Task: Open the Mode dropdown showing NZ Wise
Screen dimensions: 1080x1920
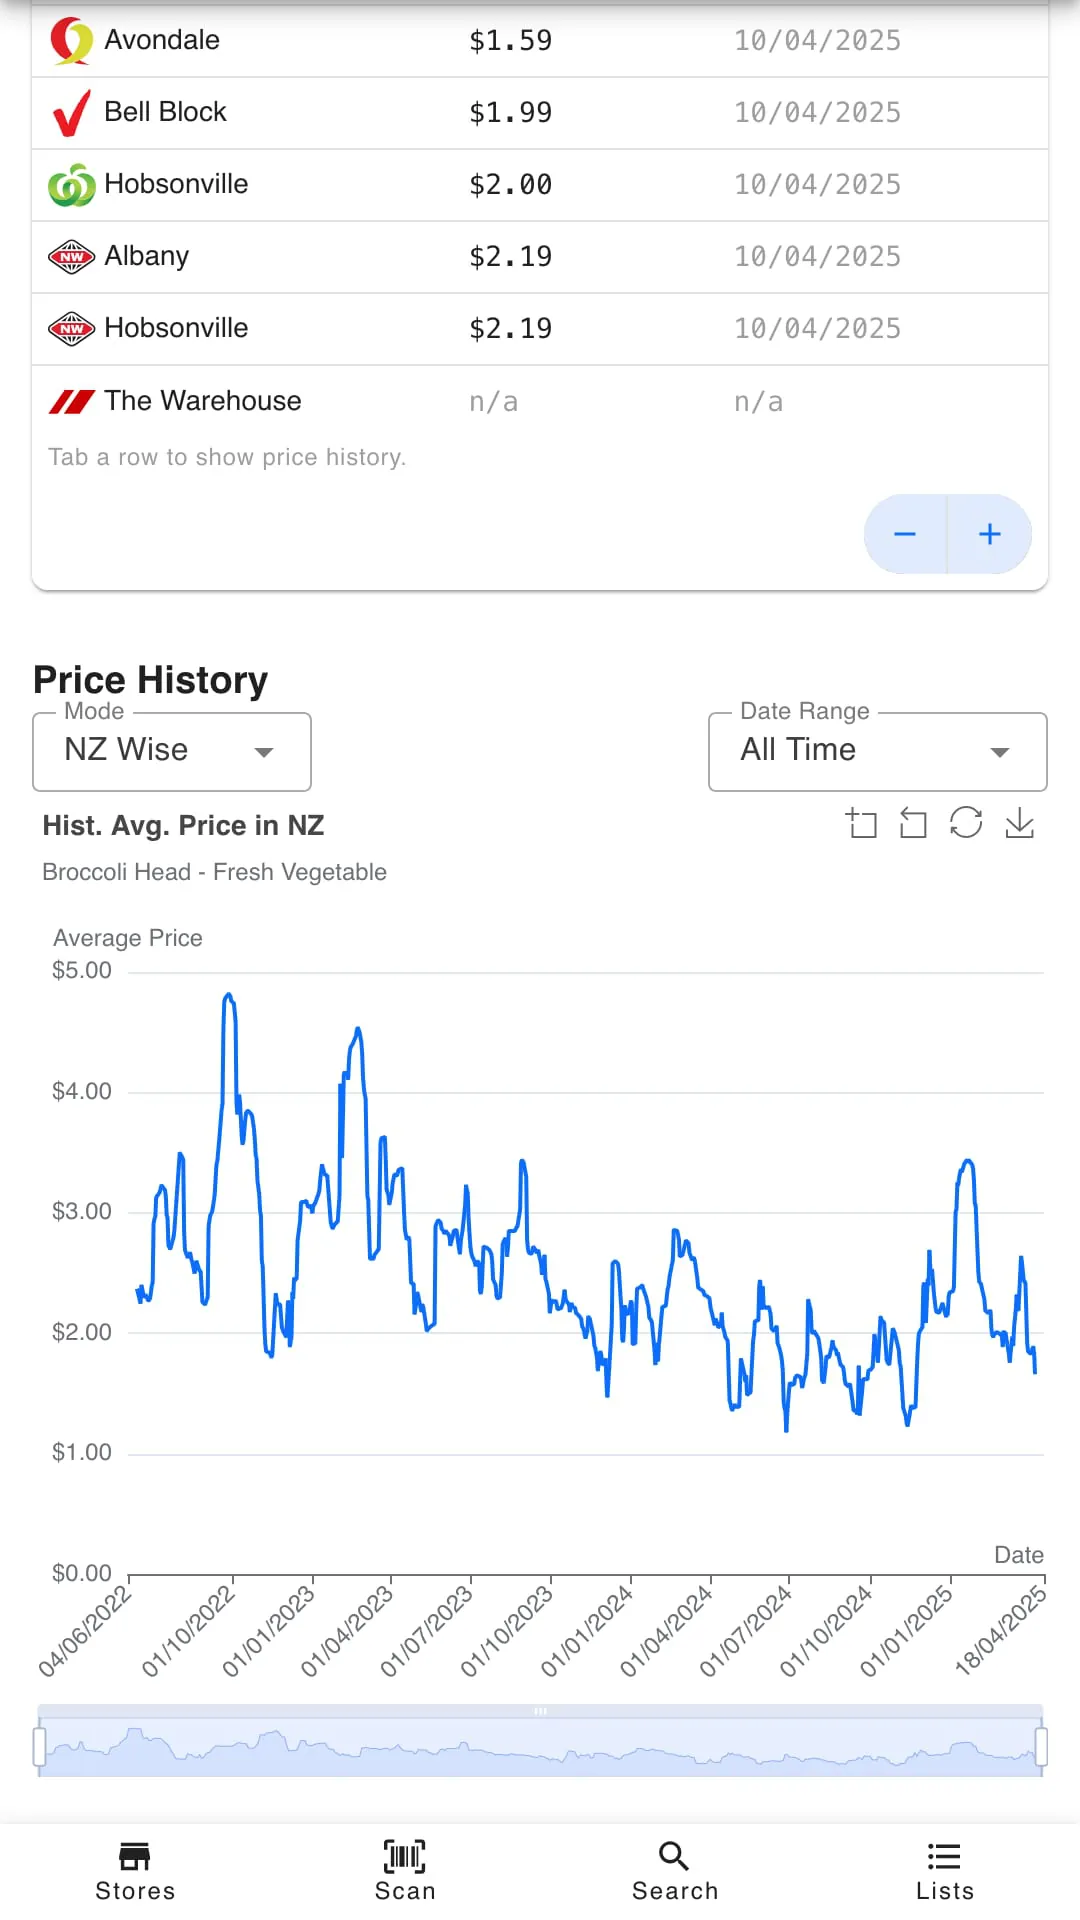Action: [172, 751]
